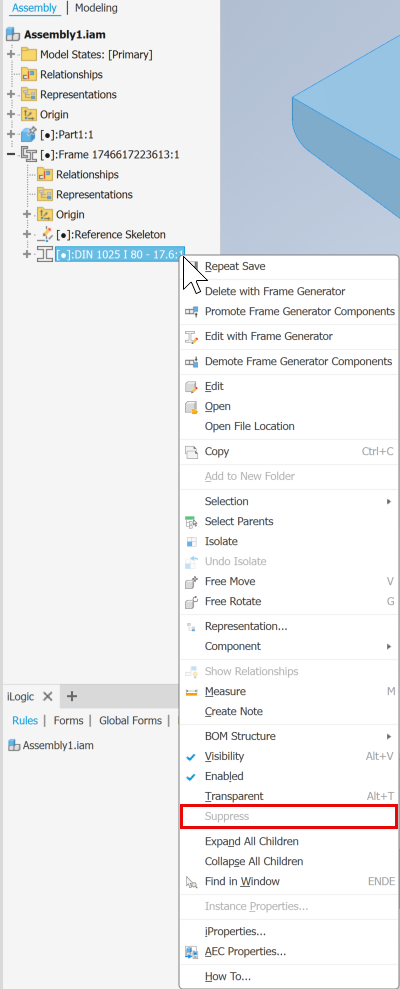Viewport: 400px width, 989px height.
Task: Click the Demote Frame Generator Components icon
Action: point(192,362)
